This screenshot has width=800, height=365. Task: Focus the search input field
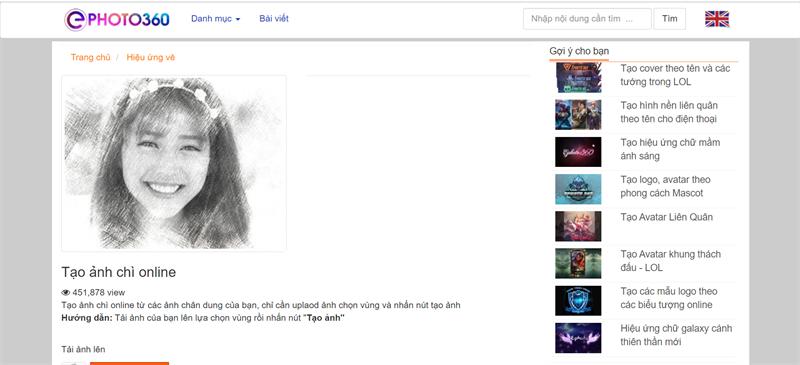(587, 19)
